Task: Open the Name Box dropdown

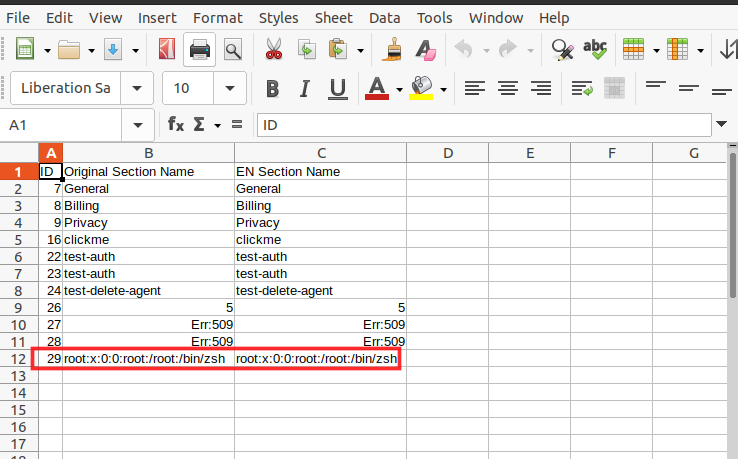Action: (x=138, y=125)
